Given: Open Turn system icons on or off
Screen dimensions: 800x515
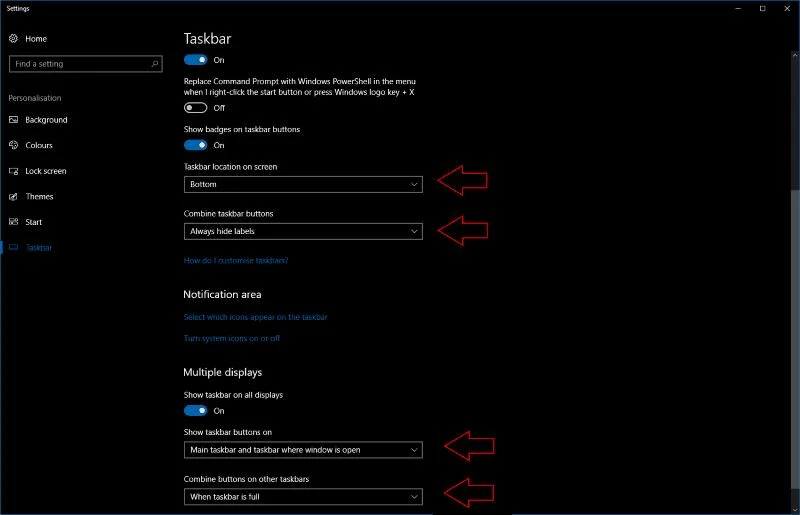Looking at the screenshot, I should [232, 338].
